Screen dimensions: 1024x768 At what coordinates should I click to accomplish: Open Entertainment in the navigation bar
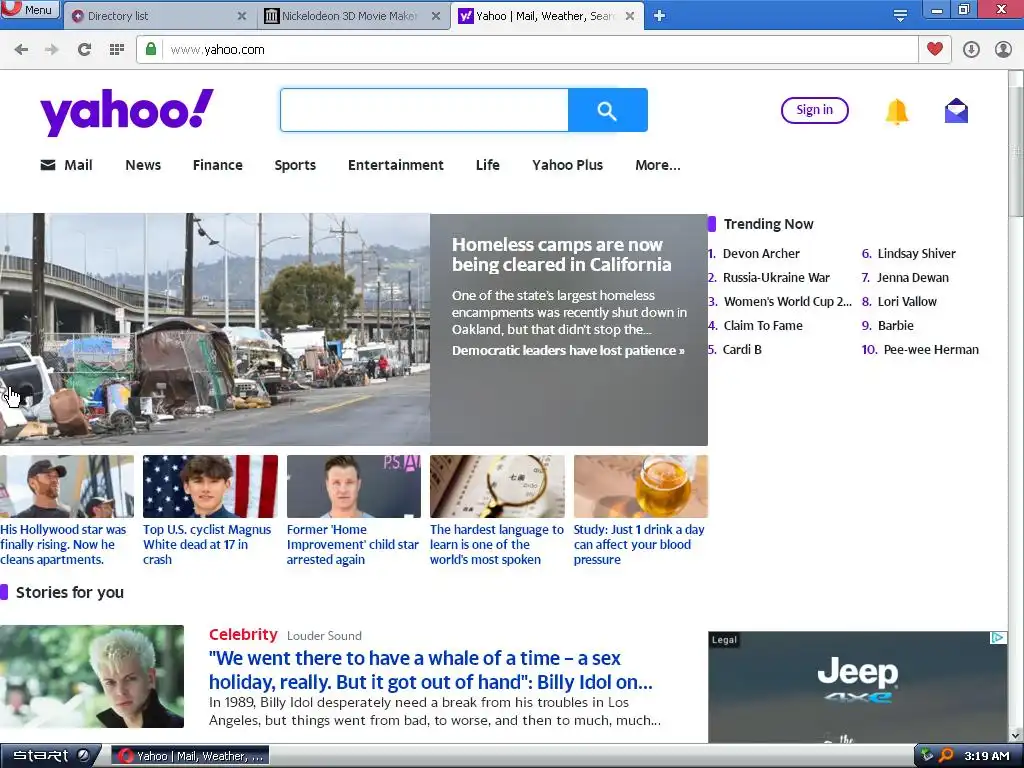[396, 165]
